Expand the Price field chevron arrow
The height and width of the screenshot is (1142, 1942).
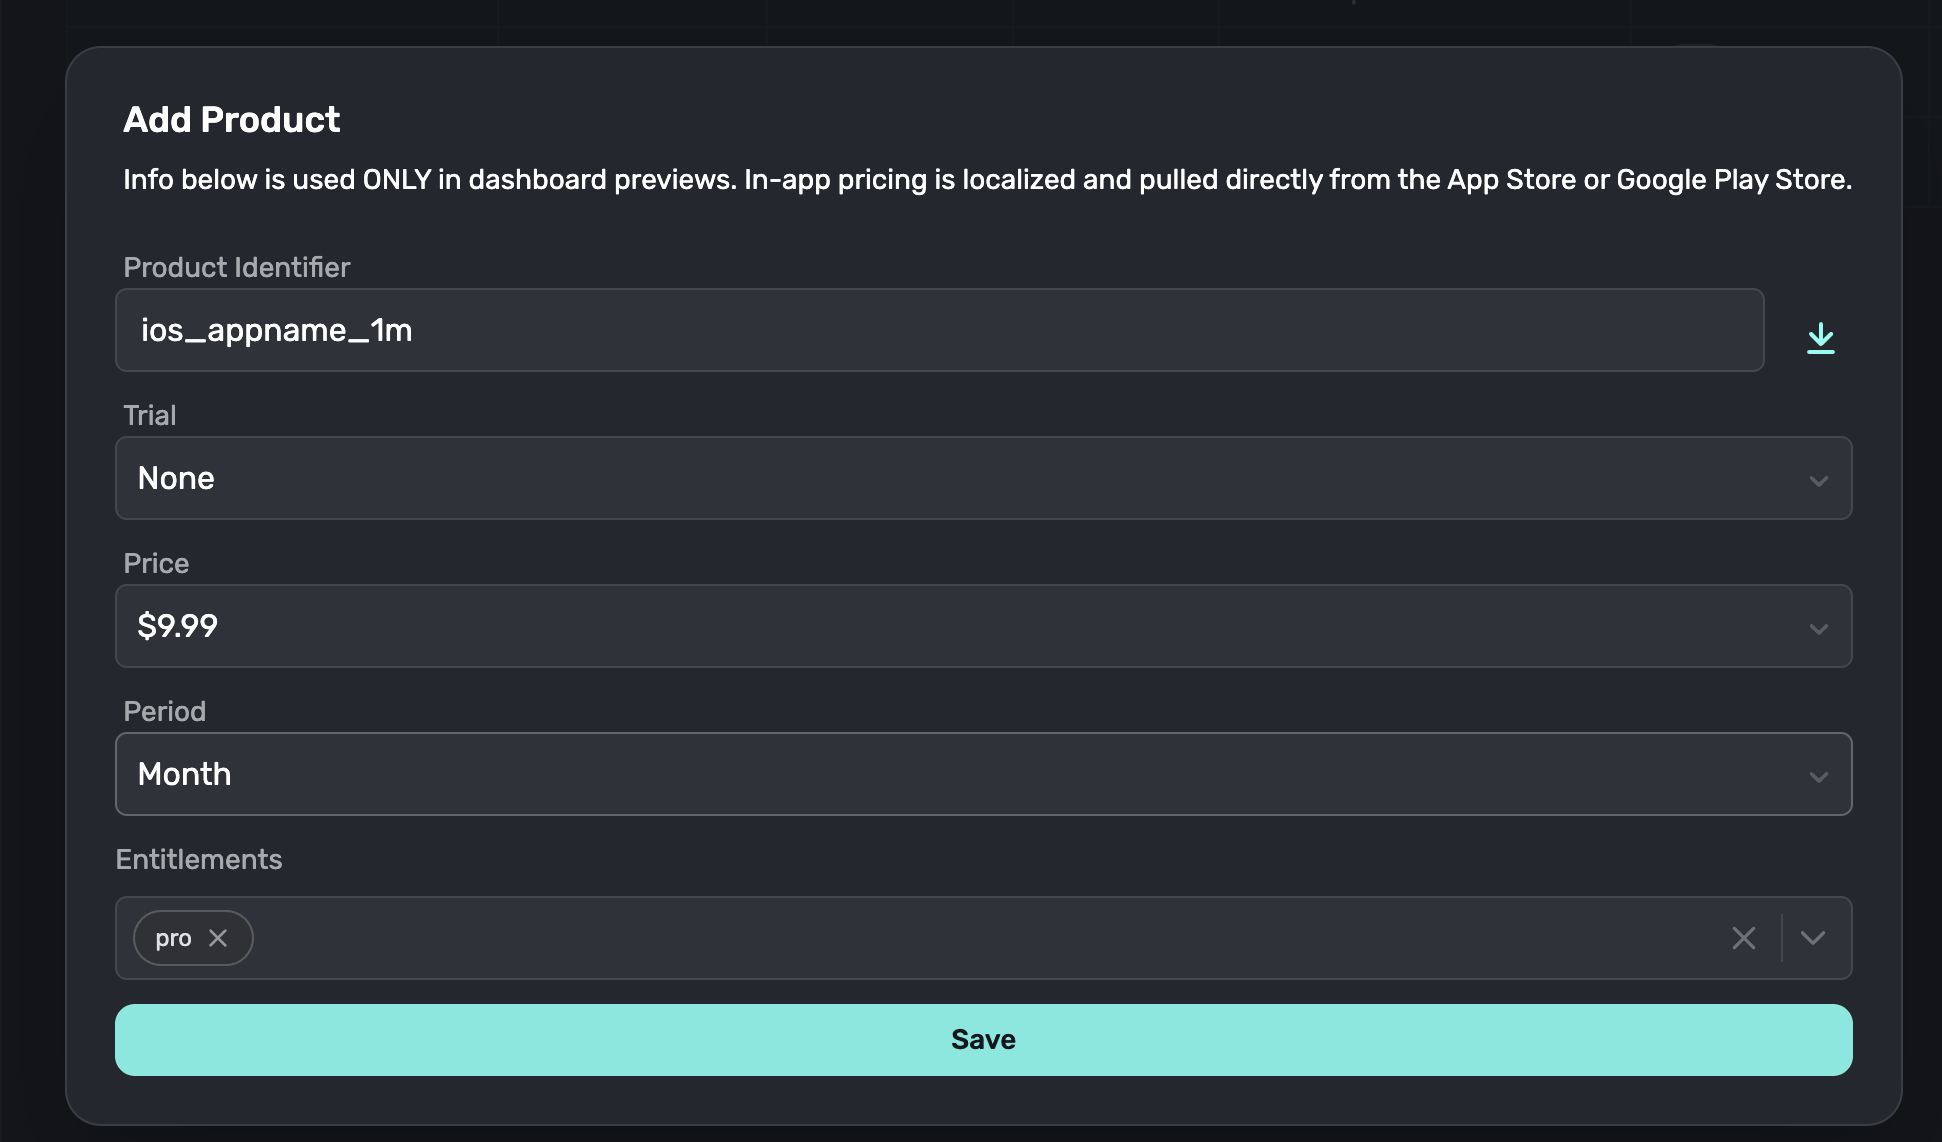pyautogui.click(x=1819, y=629)
